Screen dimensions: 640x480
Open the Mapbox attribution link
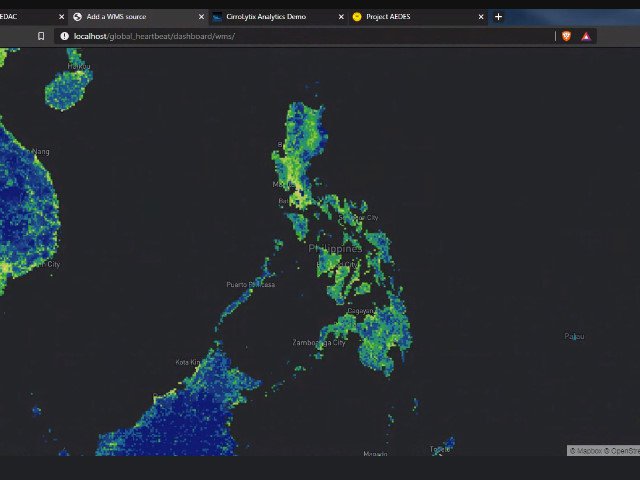tap(585, 451)
